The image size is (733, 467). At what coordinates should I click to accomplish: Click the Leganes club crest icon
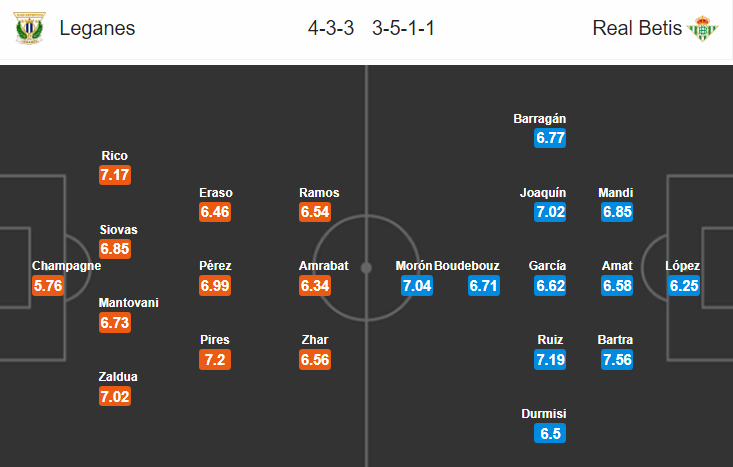(29, 28)
